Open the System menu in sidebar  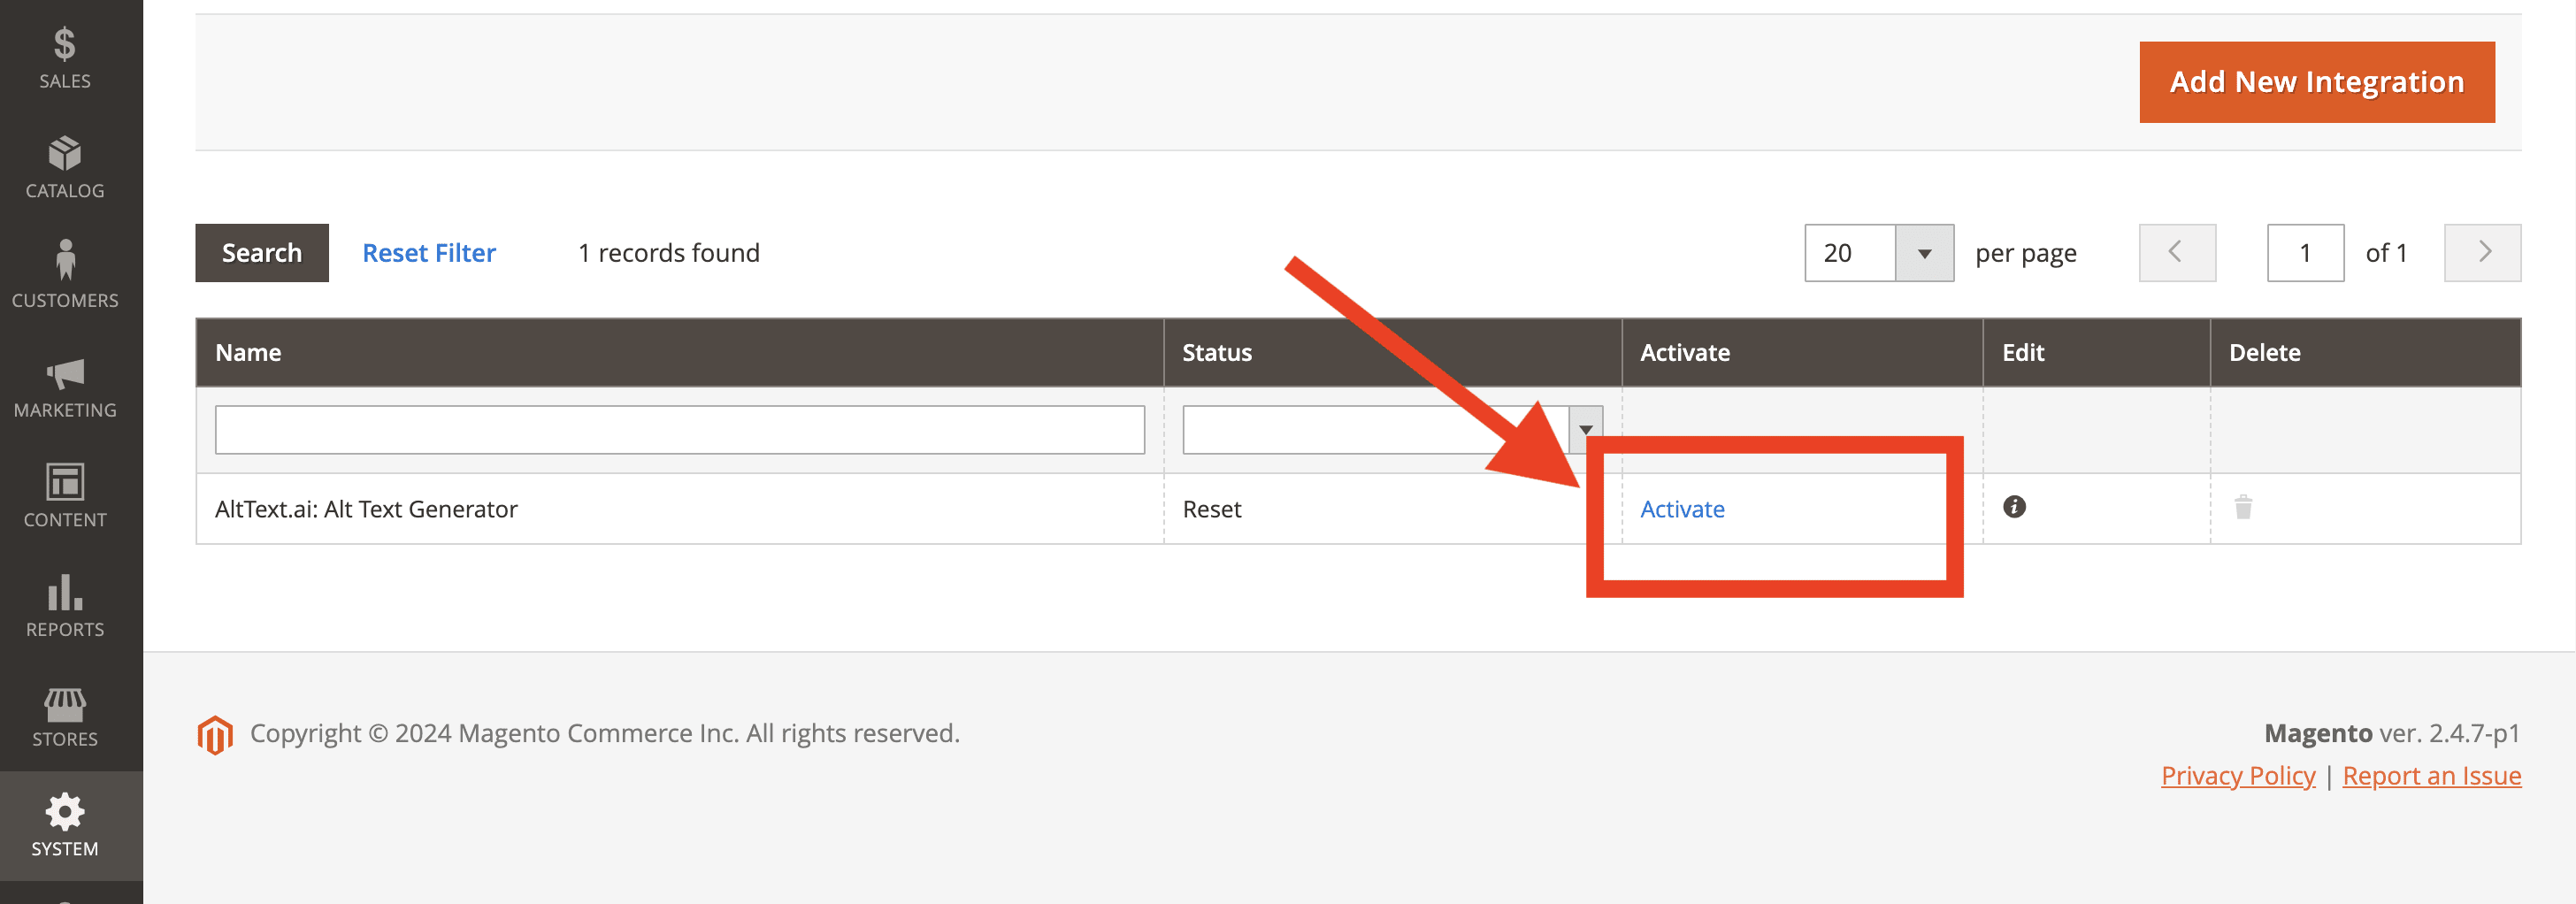click(65, 826)
